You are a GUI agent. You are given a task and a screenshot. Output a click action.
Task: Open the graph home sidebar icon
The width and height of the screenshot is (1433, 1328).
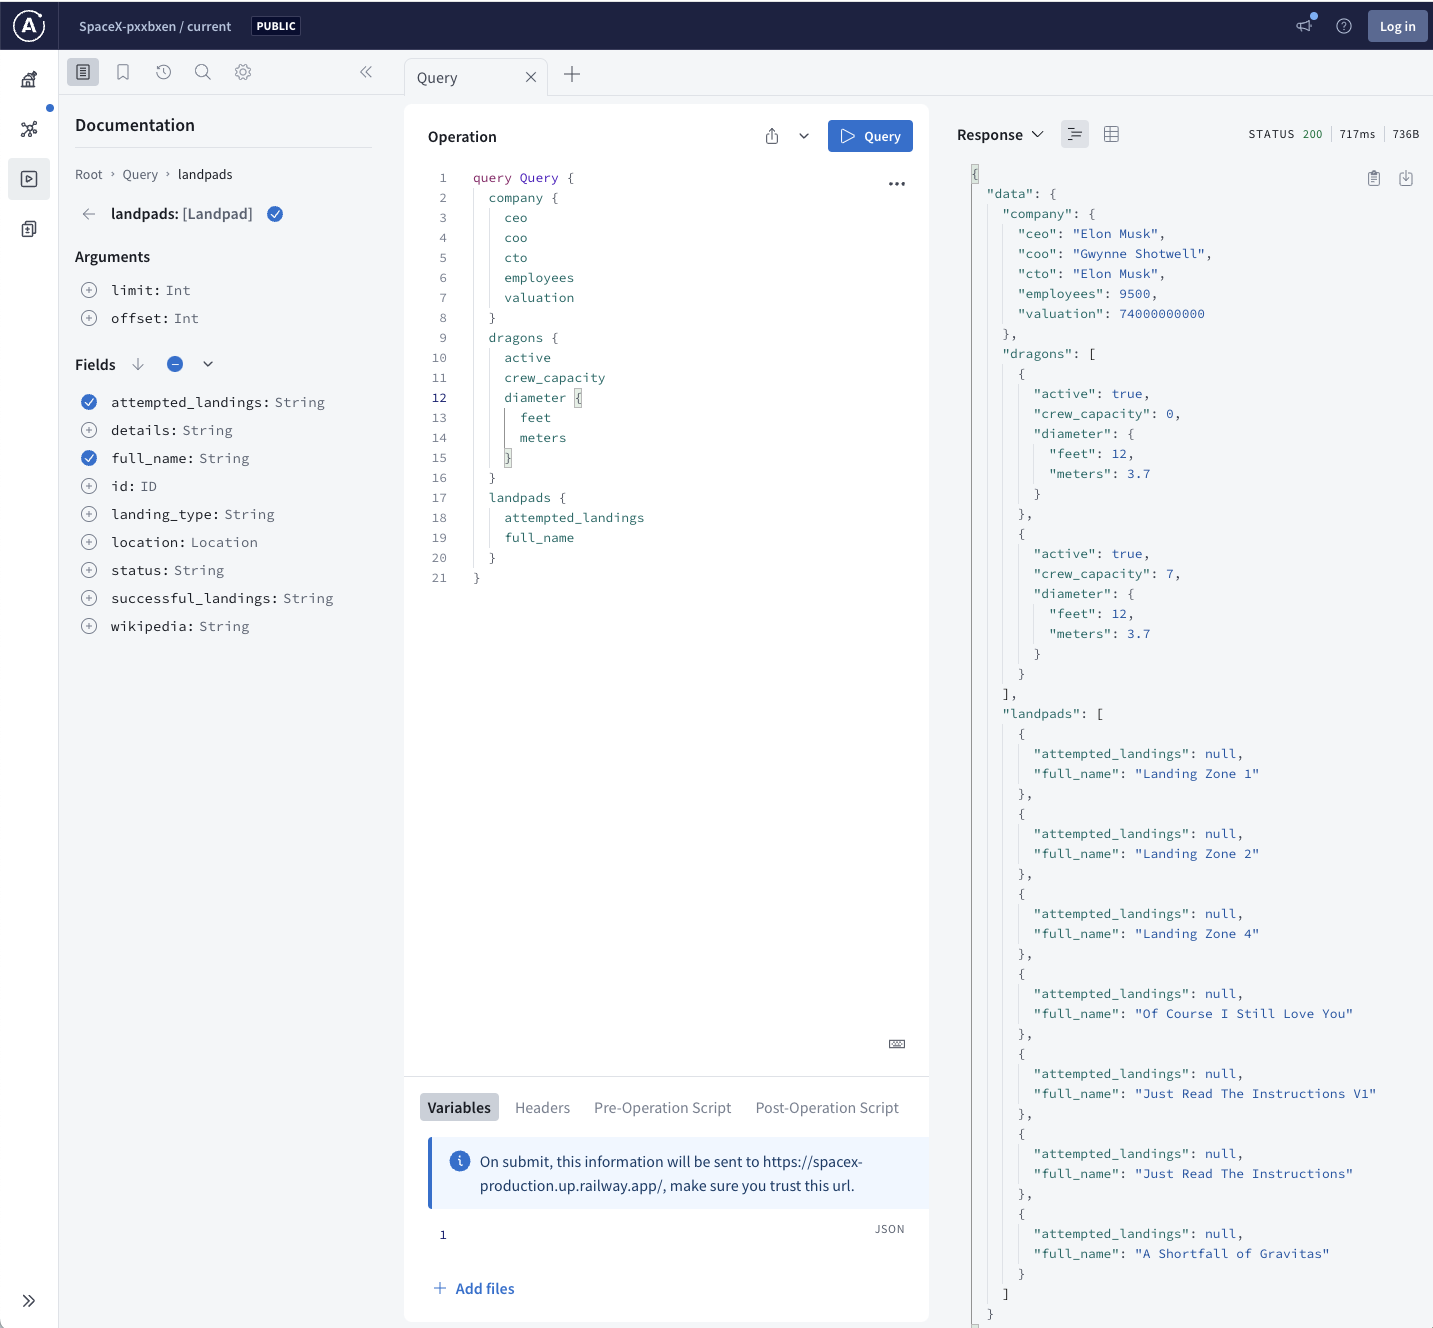point(29,79)
